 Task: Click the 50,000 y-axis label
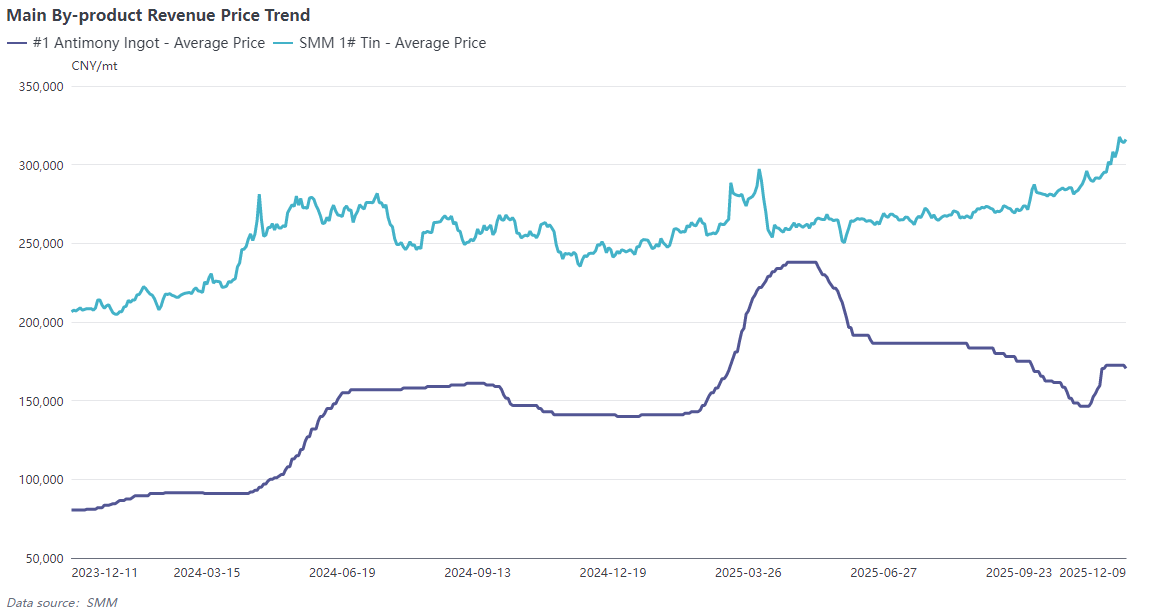[x=45, y=558]
